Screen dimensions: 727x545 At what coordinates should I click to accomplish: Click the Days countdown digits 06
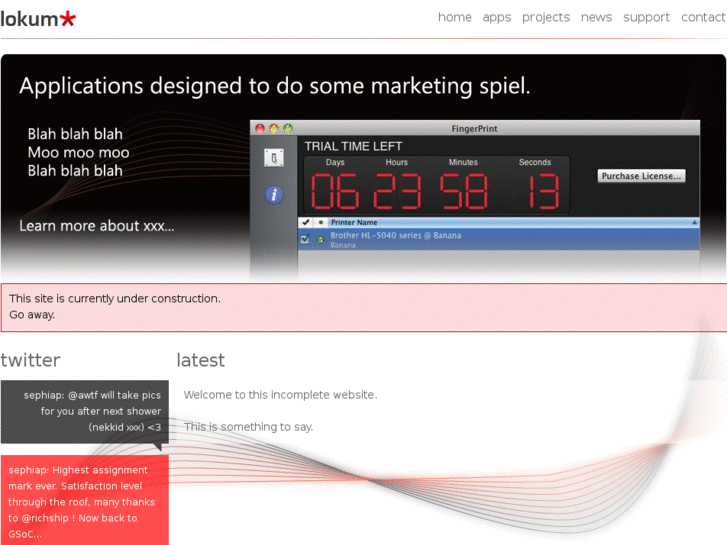pyautogui.click(x=335, y=191)
